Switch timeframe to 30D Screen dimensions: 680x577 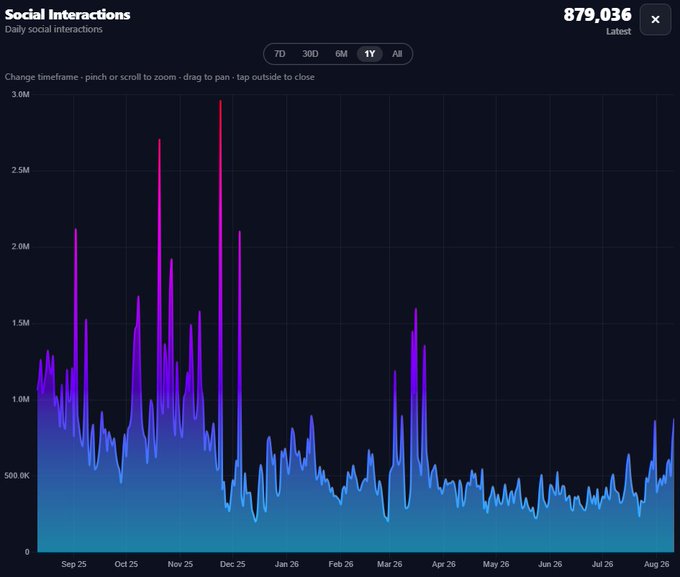(310, 54)
